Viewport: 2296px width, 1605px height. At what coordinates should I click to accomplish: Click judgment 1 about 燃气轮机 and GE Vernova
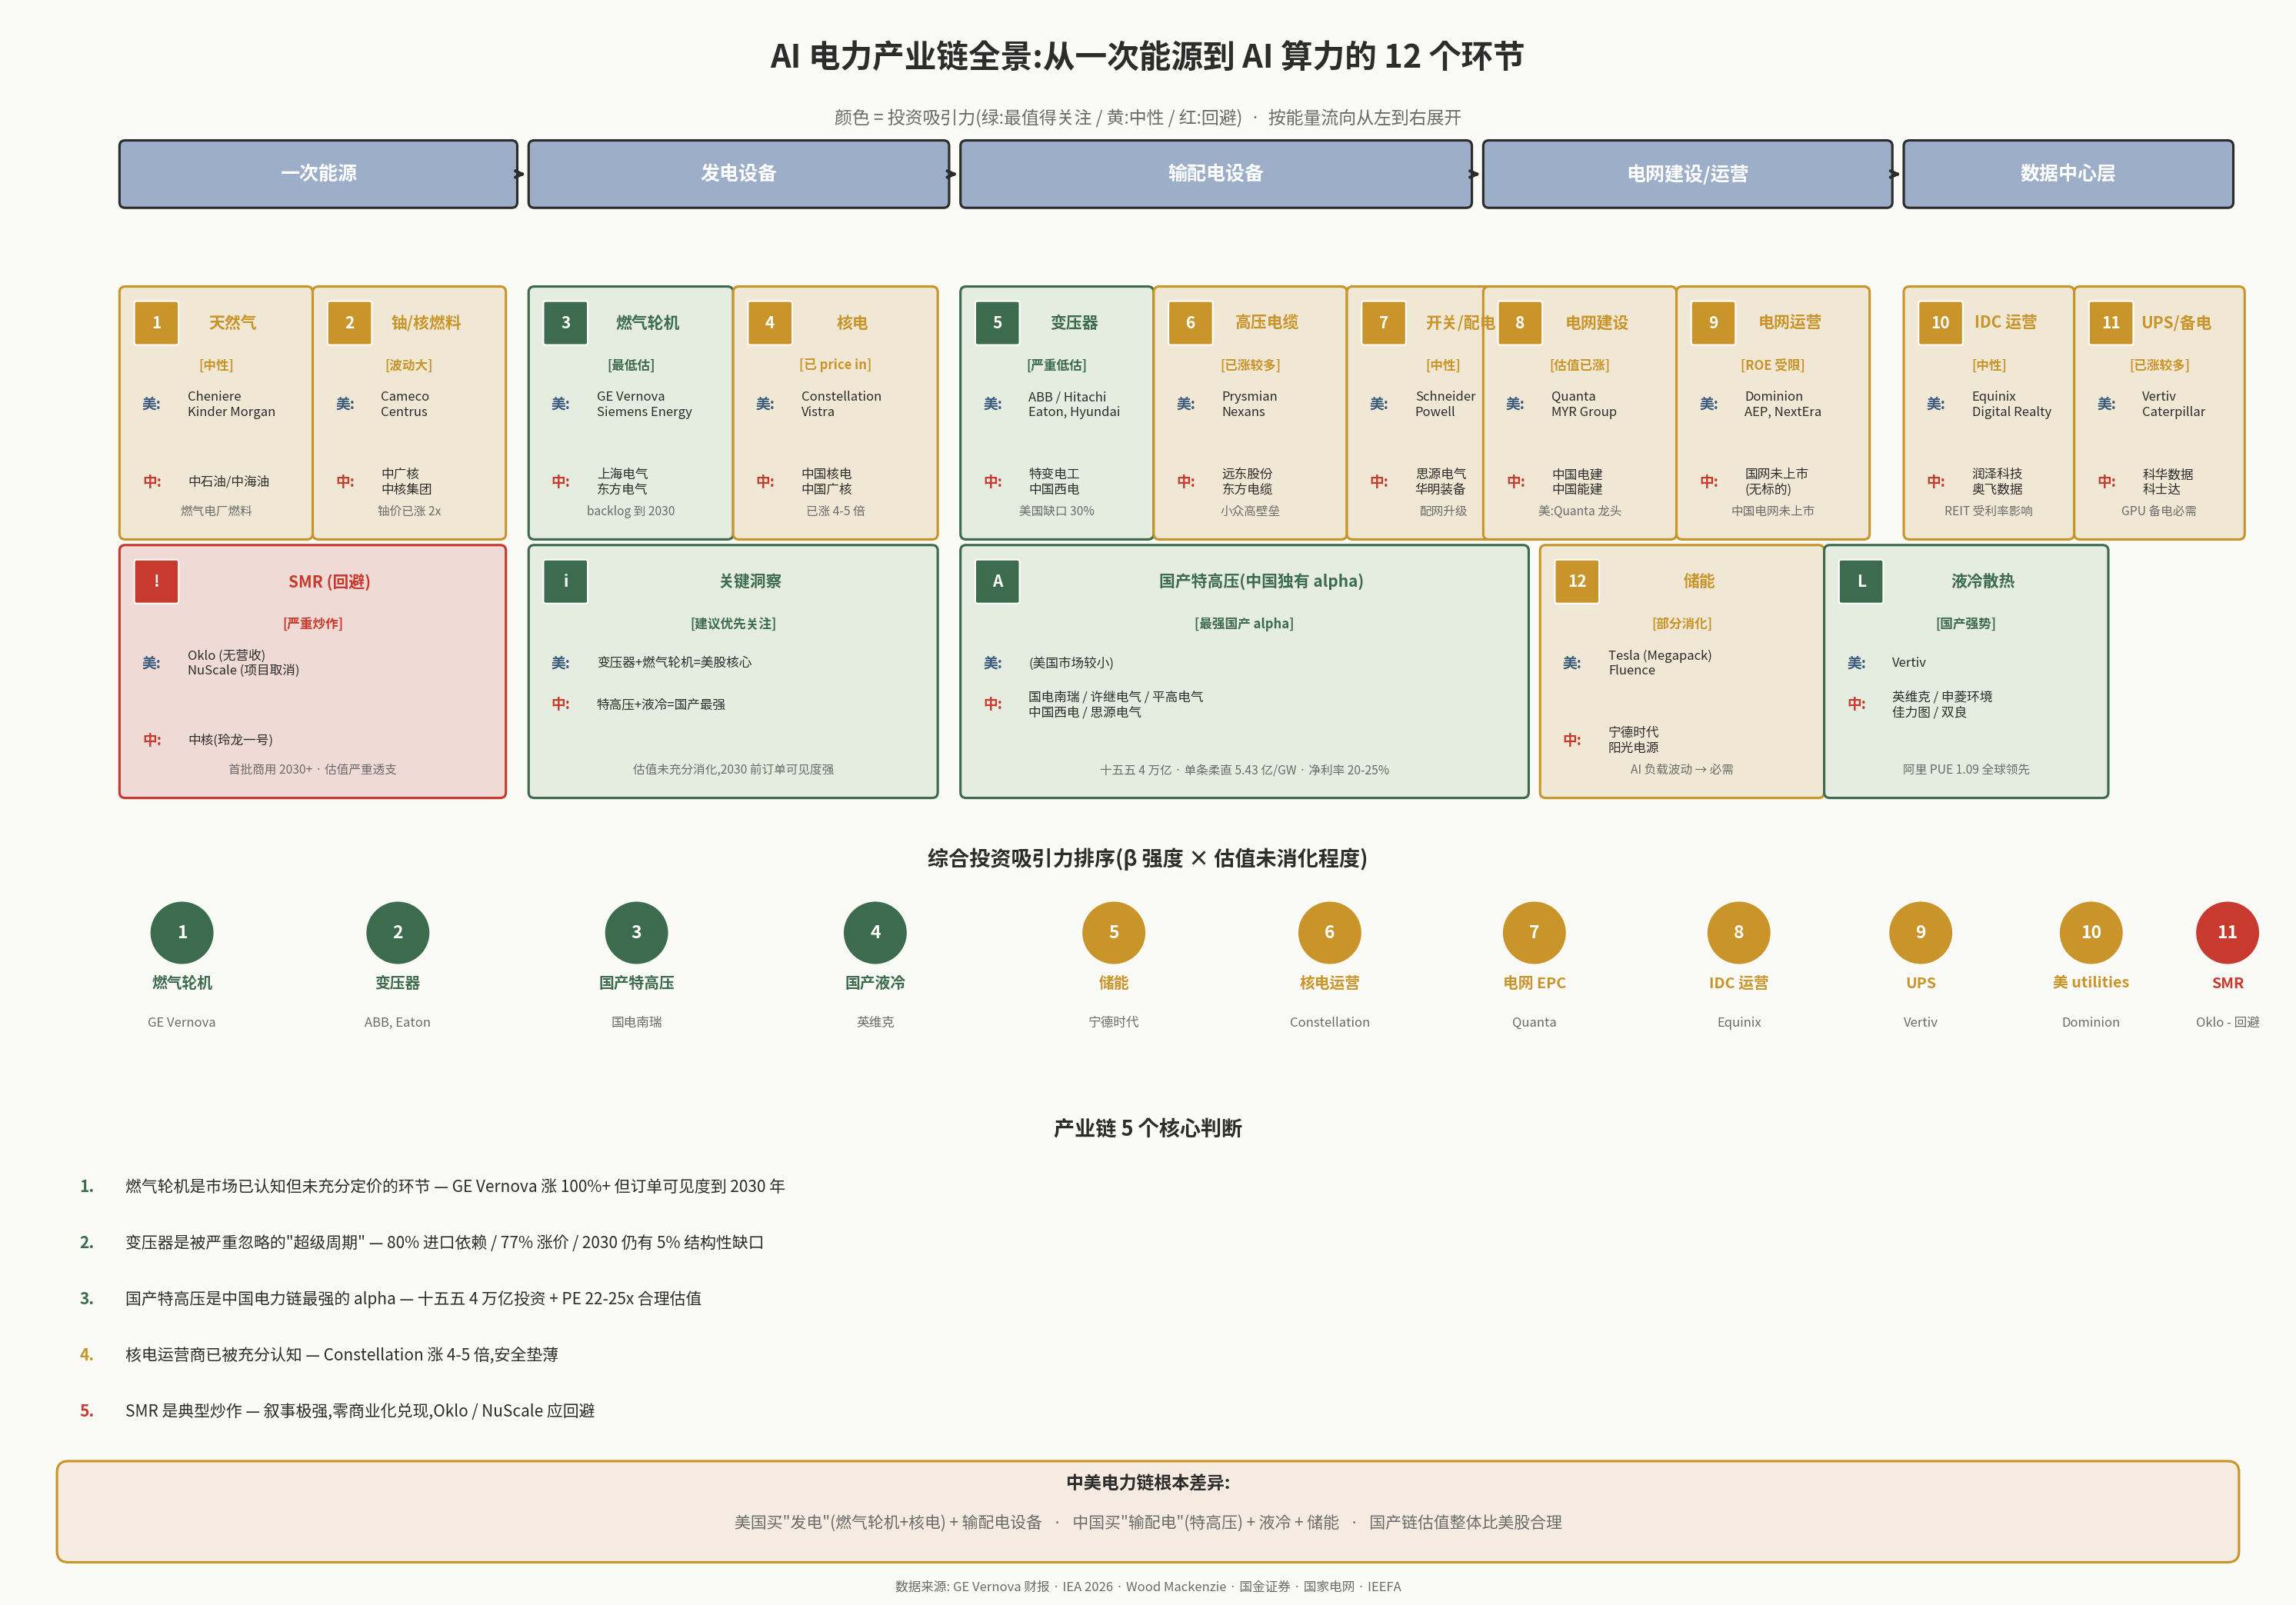(x=454, y=1186)
